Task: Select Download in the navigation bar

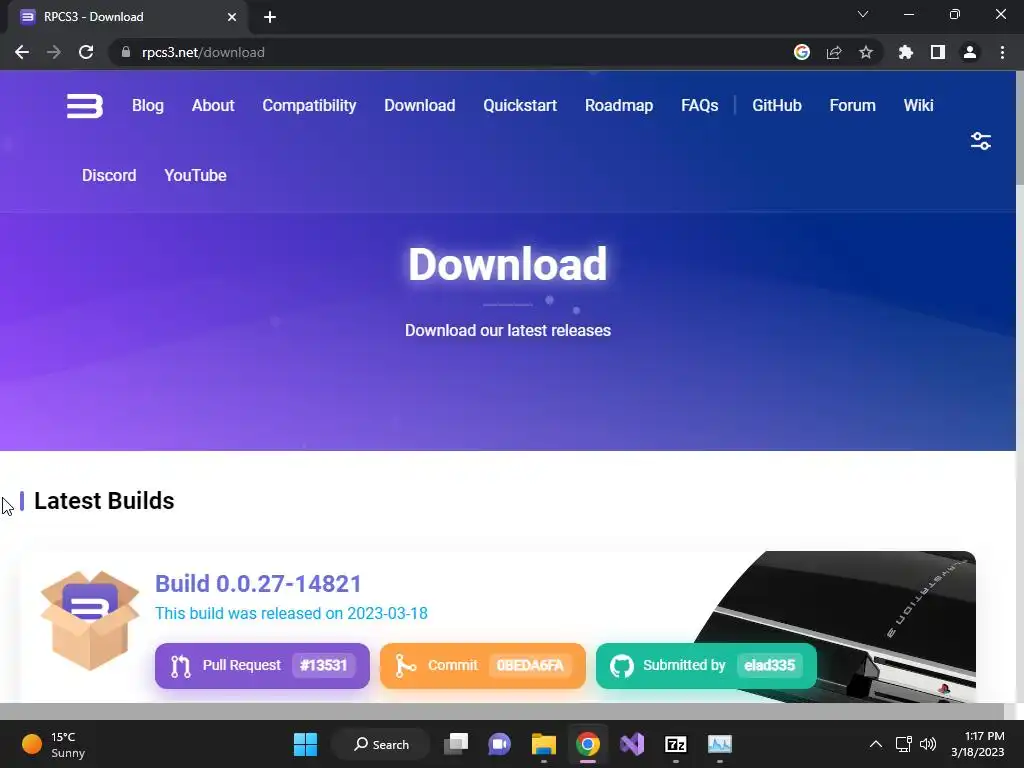Action: point(419,105)
